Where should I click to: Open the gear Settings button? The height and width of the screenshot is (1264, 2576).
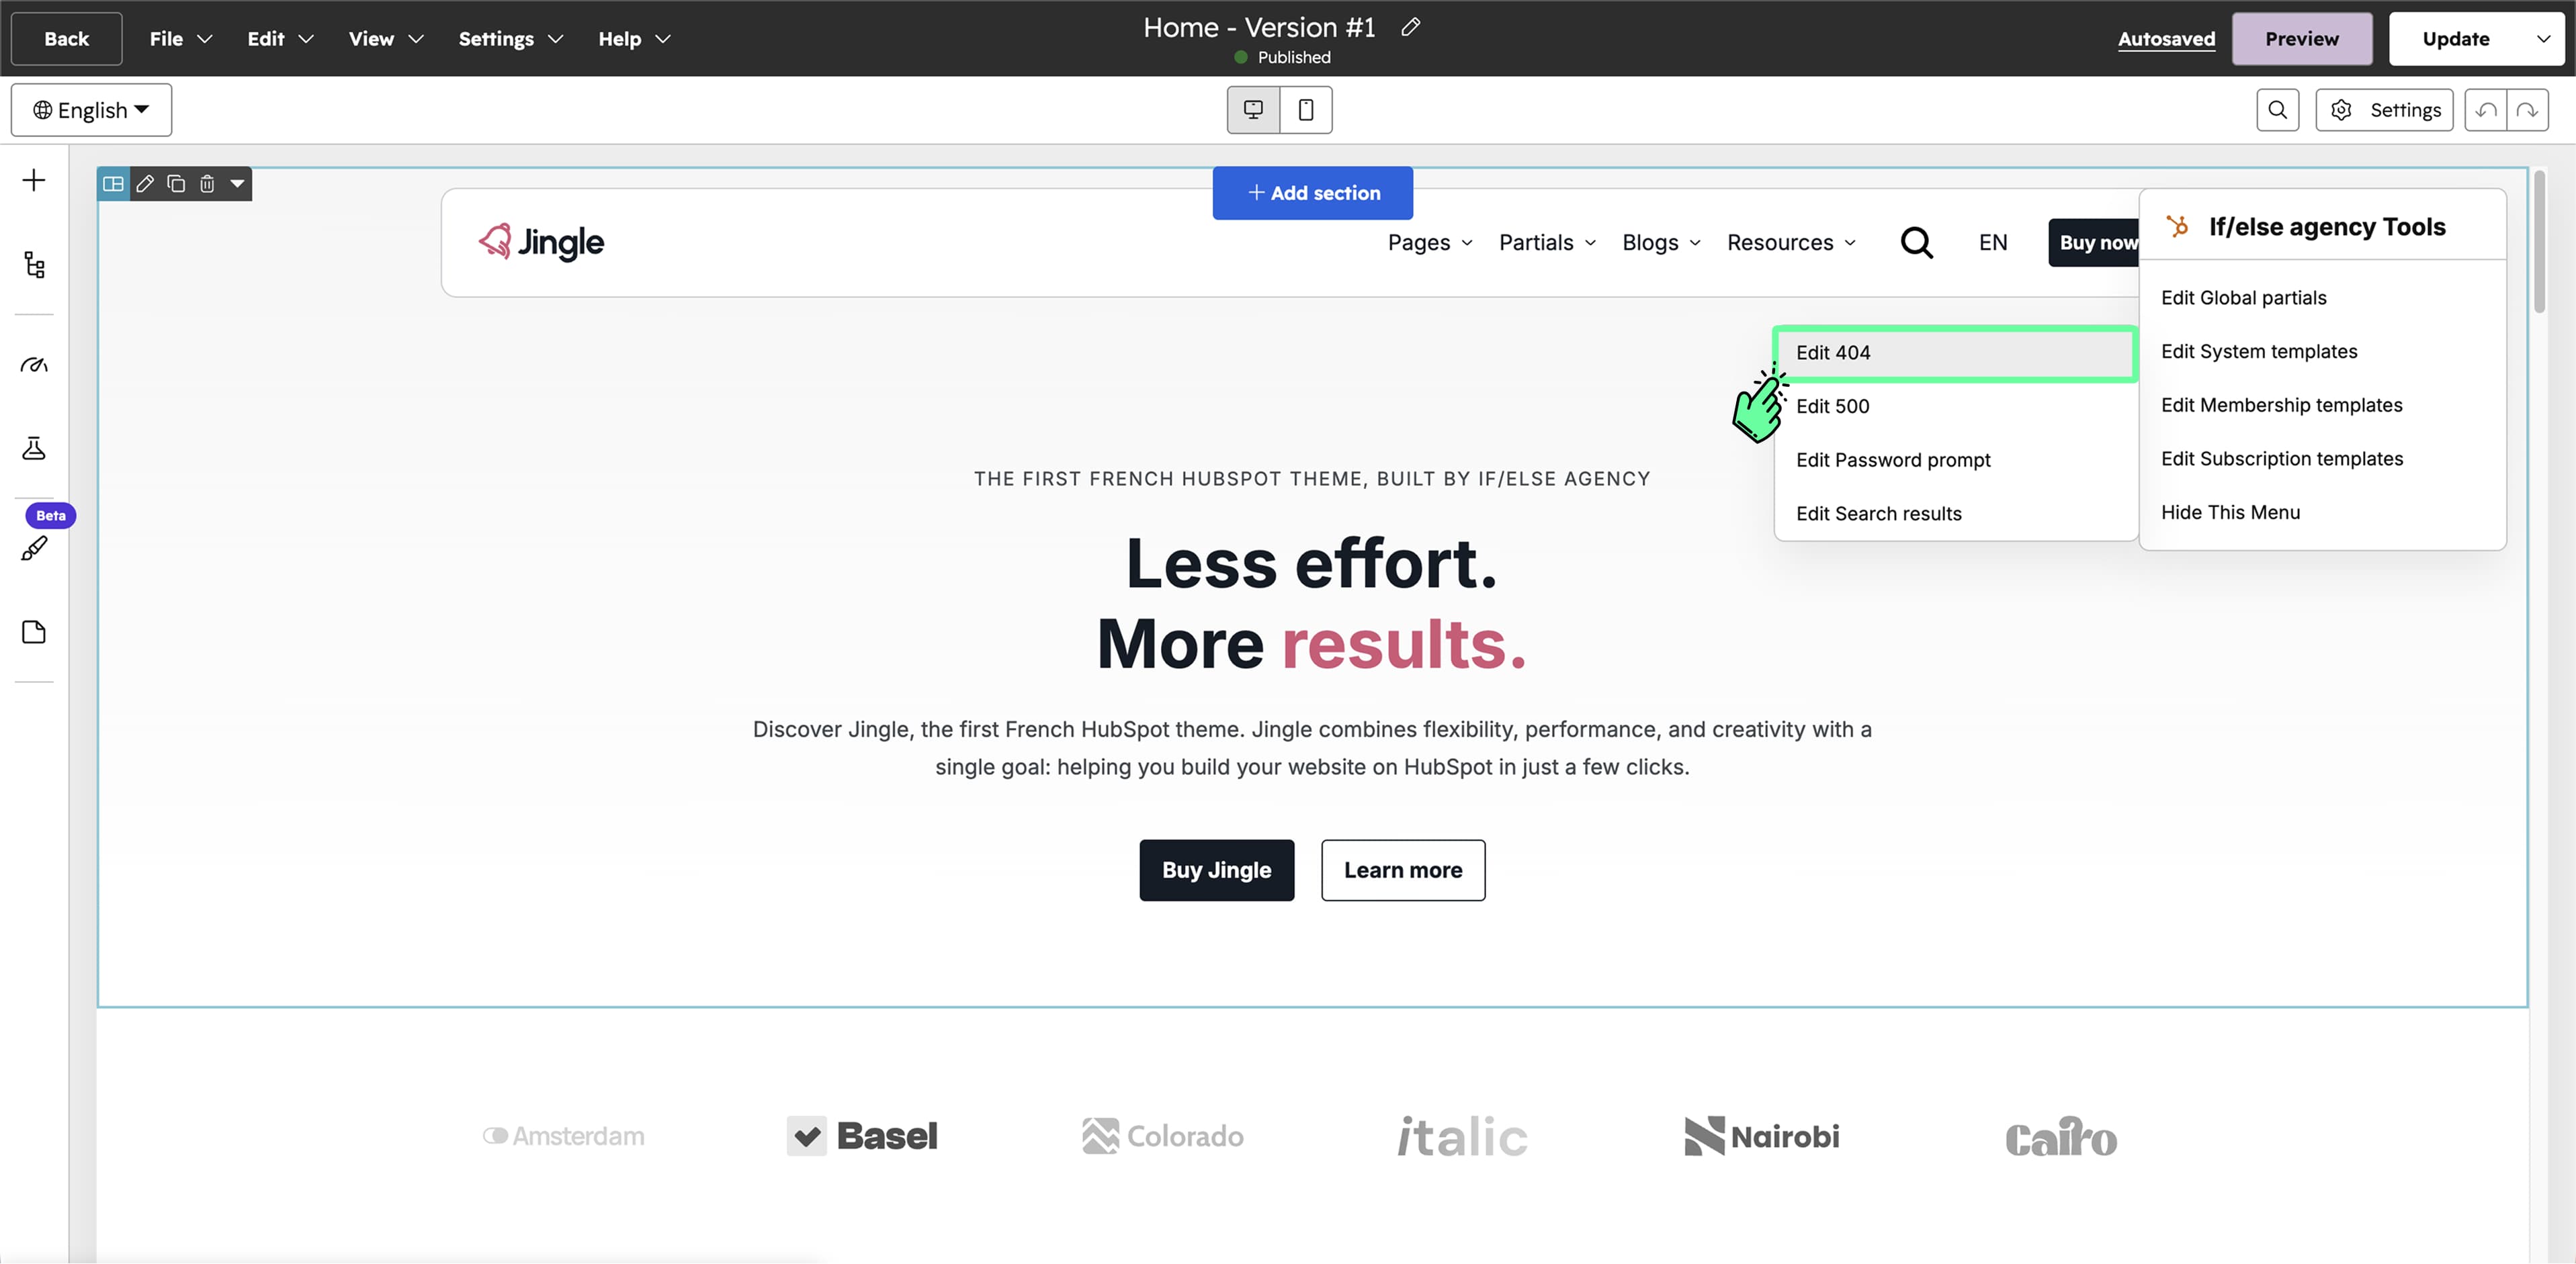click(x=2384, y=110)
